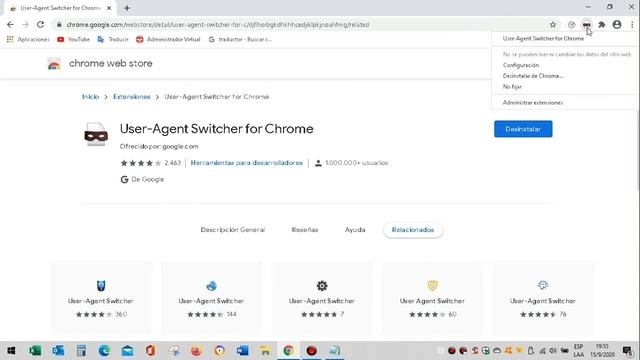
Task: Open the Administrador Virtual bookmark
Action: [168, 39]
